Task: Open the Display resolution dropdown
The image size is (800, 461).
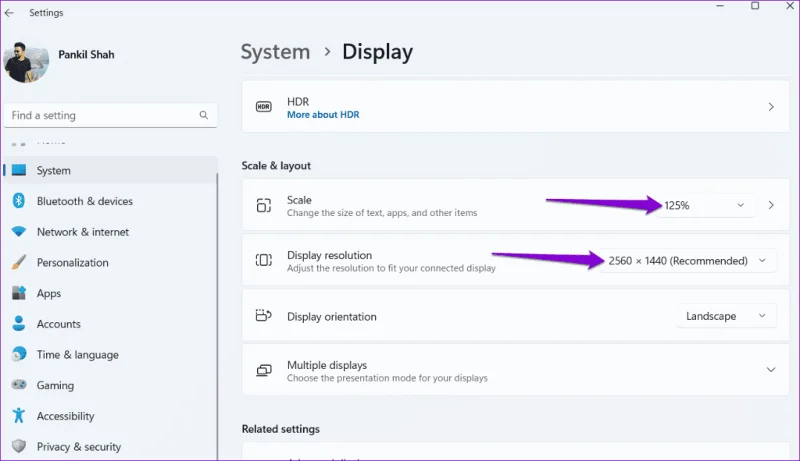Action: pyautogui.click(x=688, y=261)
